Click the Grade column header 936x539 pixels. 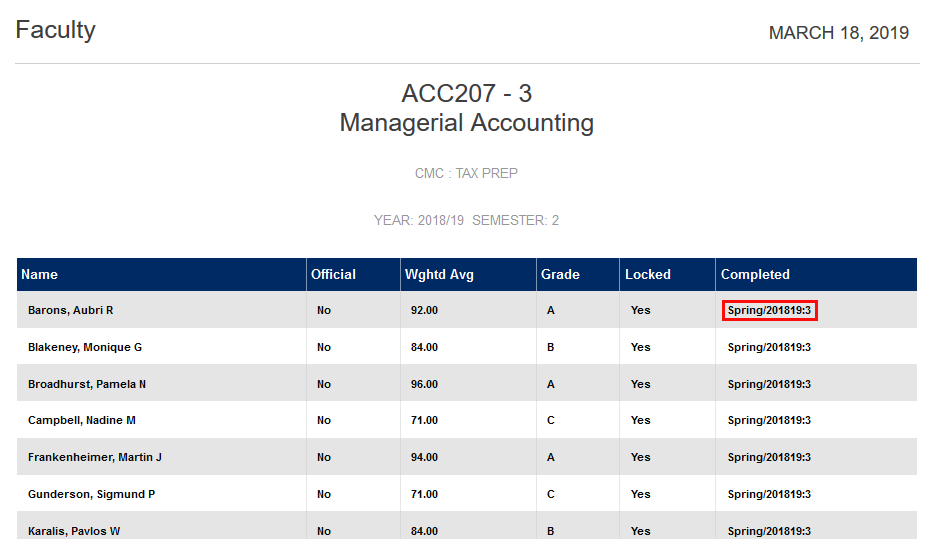click(x=560, y=275)
